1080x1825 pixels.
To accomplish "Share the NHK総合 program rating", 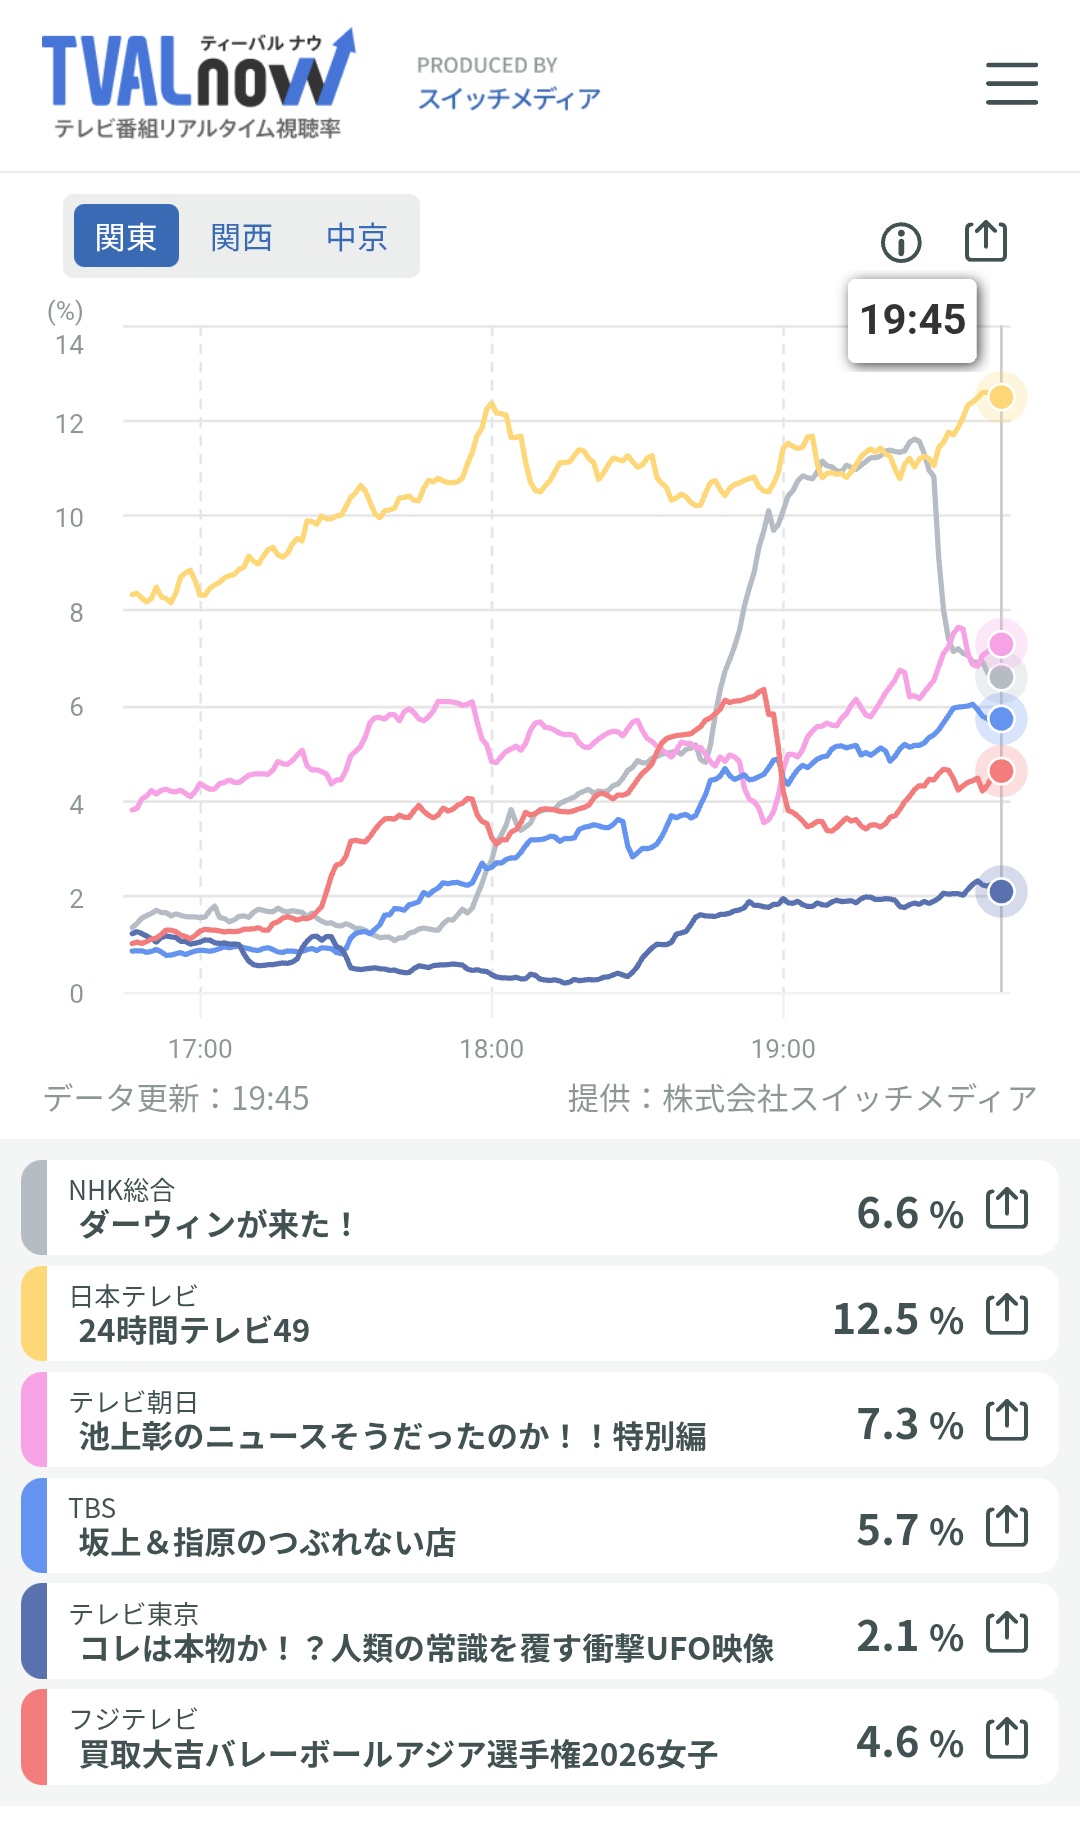I will [x=1007, y=1208].
